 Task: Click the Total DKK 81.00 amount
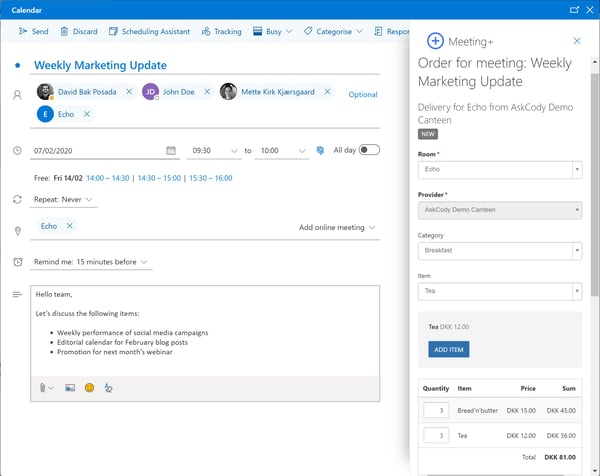pyautogui.click(x=560, y=457)
